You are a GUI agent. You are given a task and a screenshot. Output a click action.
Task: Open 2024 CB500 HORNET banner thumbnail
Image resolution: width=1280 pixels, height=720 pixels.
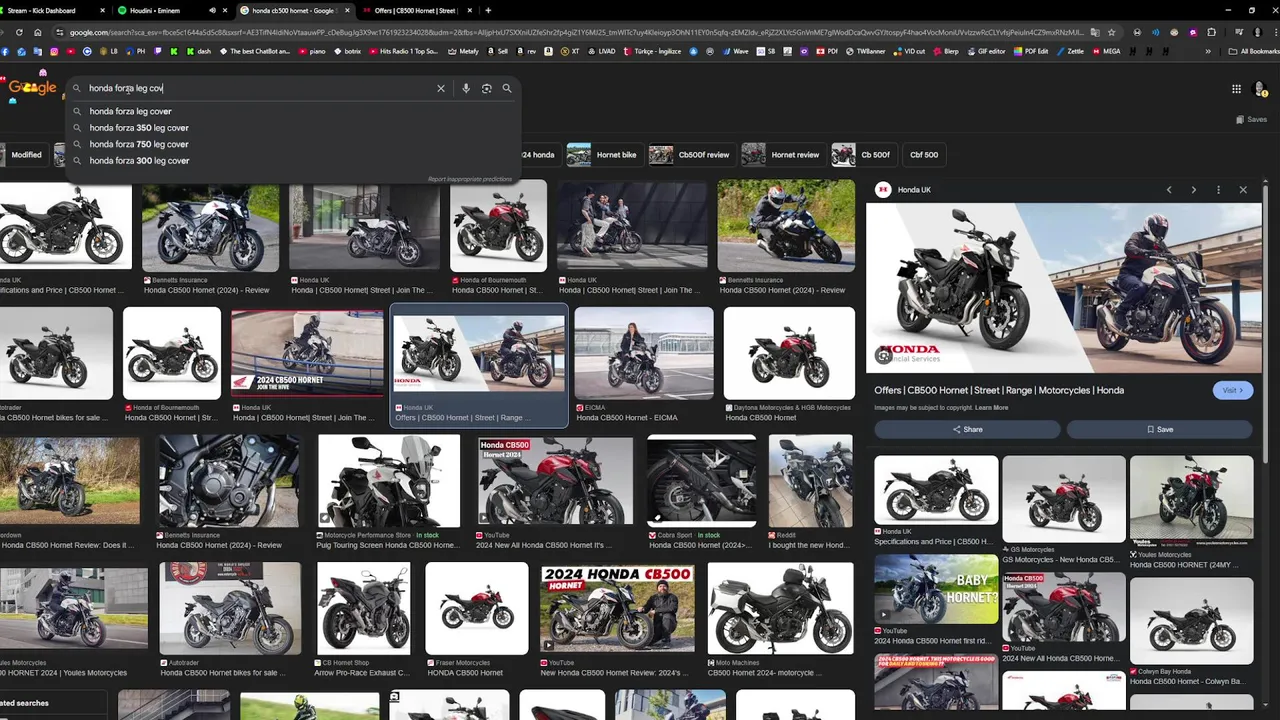click(x=307, y=353)
